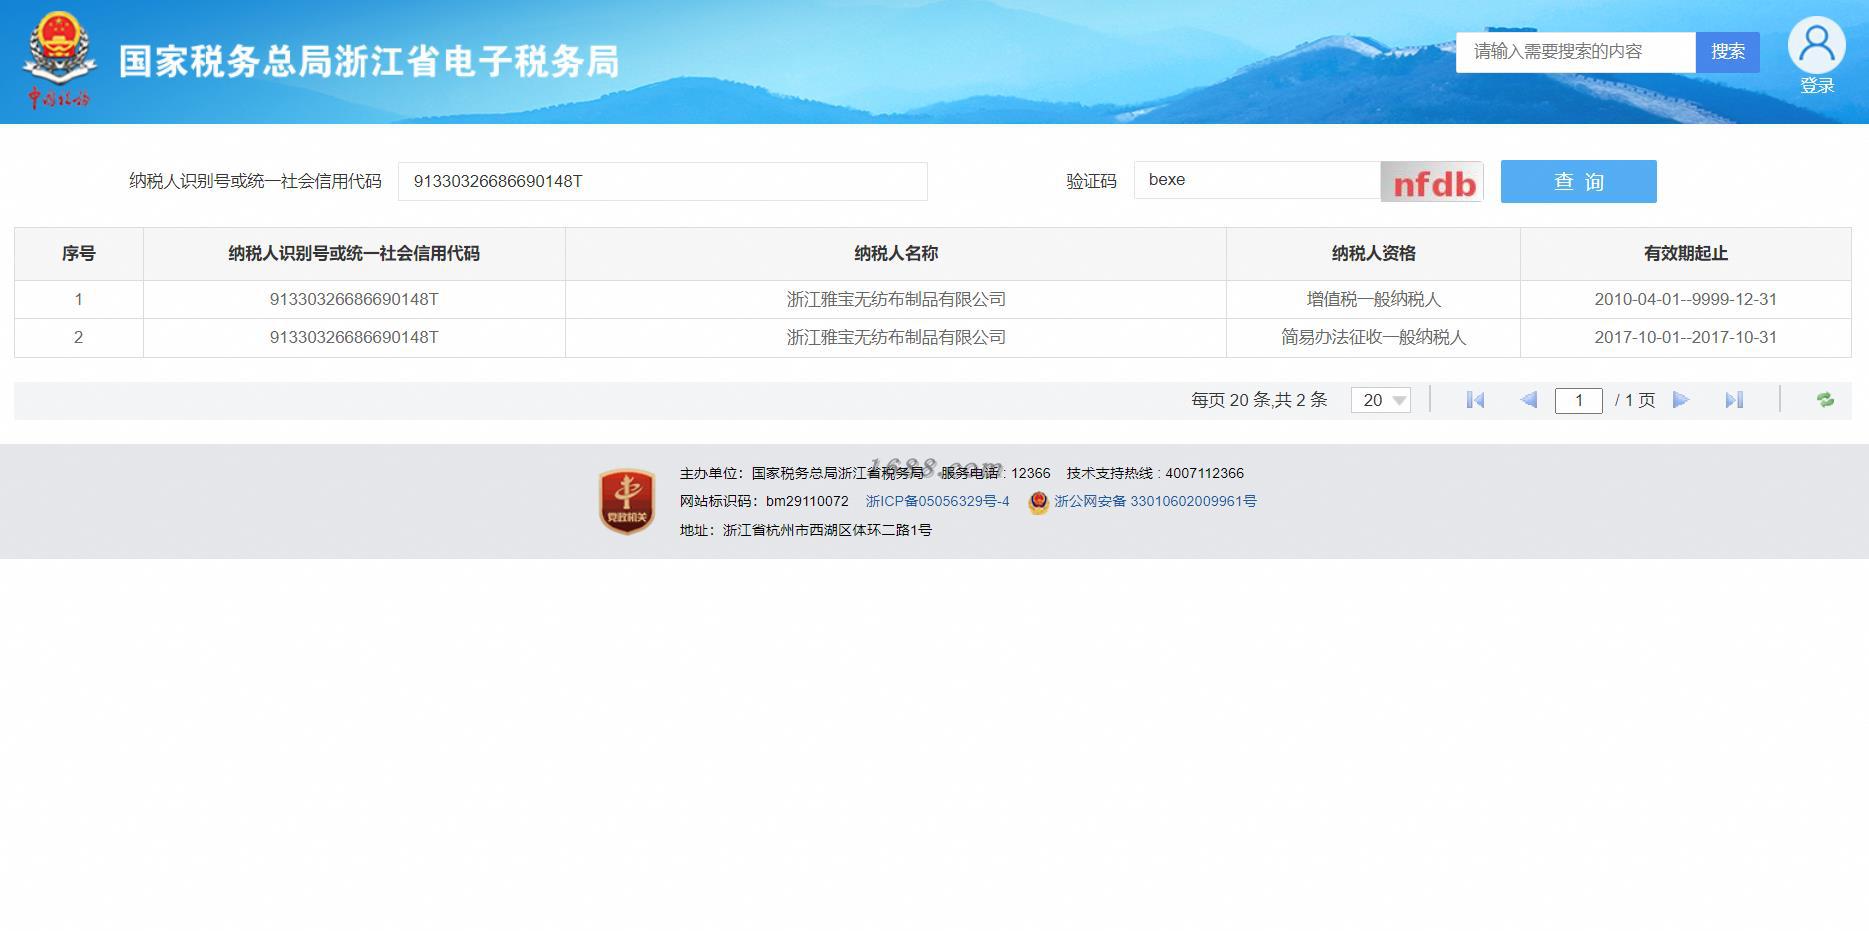The width and height of the screenshot is (1869, 931).
Task: Go to previous page arrow
Action: click(x=1528, y=400)
